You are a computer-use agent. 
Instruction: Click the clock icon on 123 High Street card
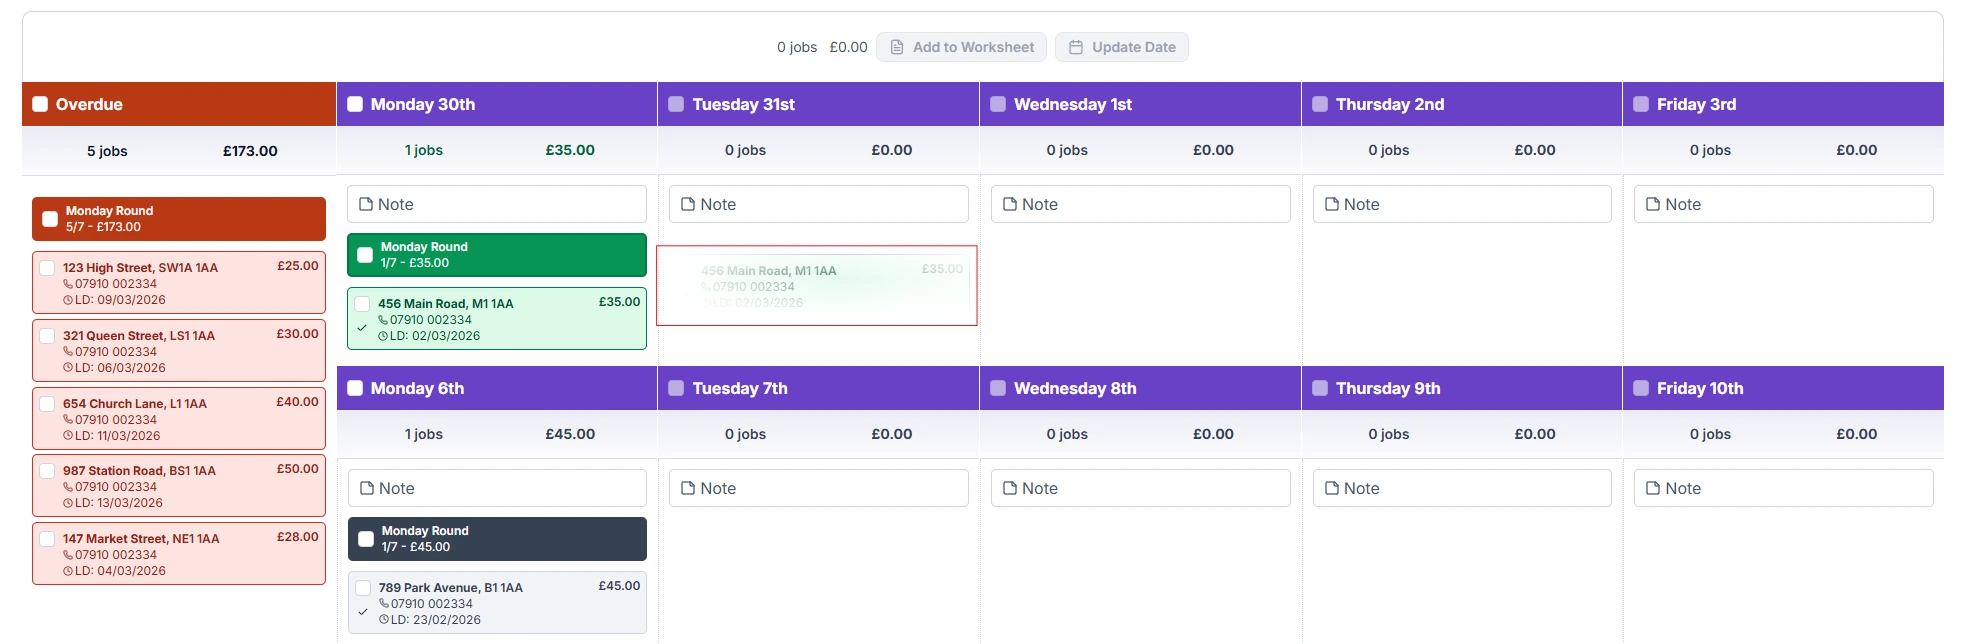click(67, 299)
